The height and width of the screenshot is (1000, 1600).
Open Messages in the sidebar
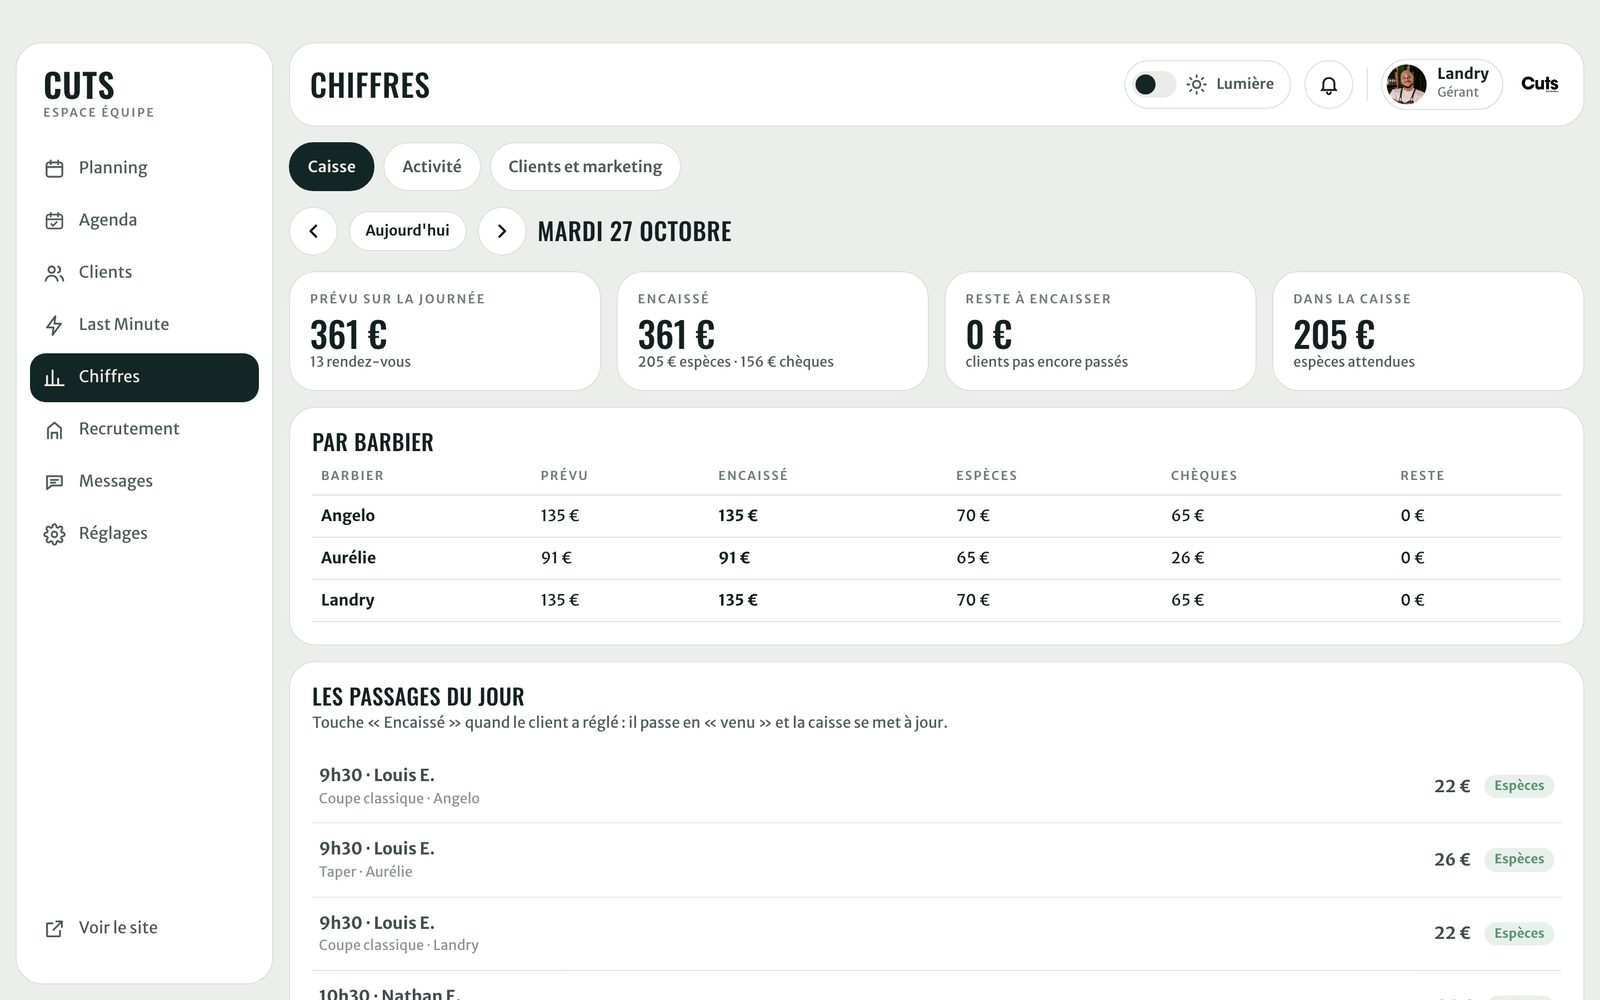[x=144, y=481]
